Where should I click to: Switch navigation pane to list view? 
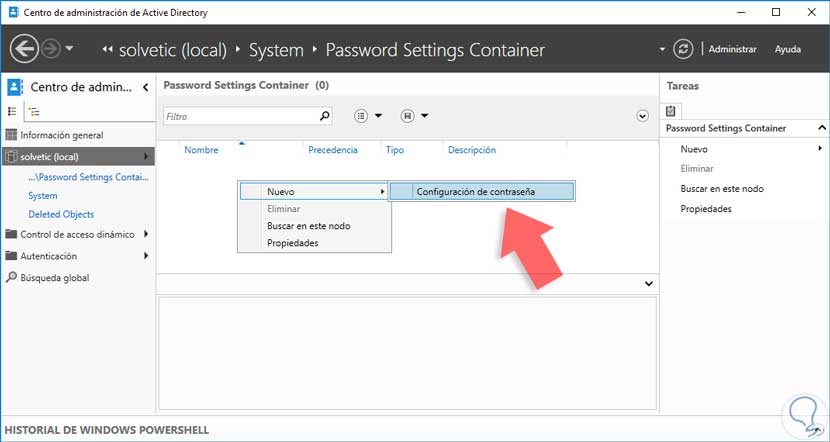(x=13, y=111)
